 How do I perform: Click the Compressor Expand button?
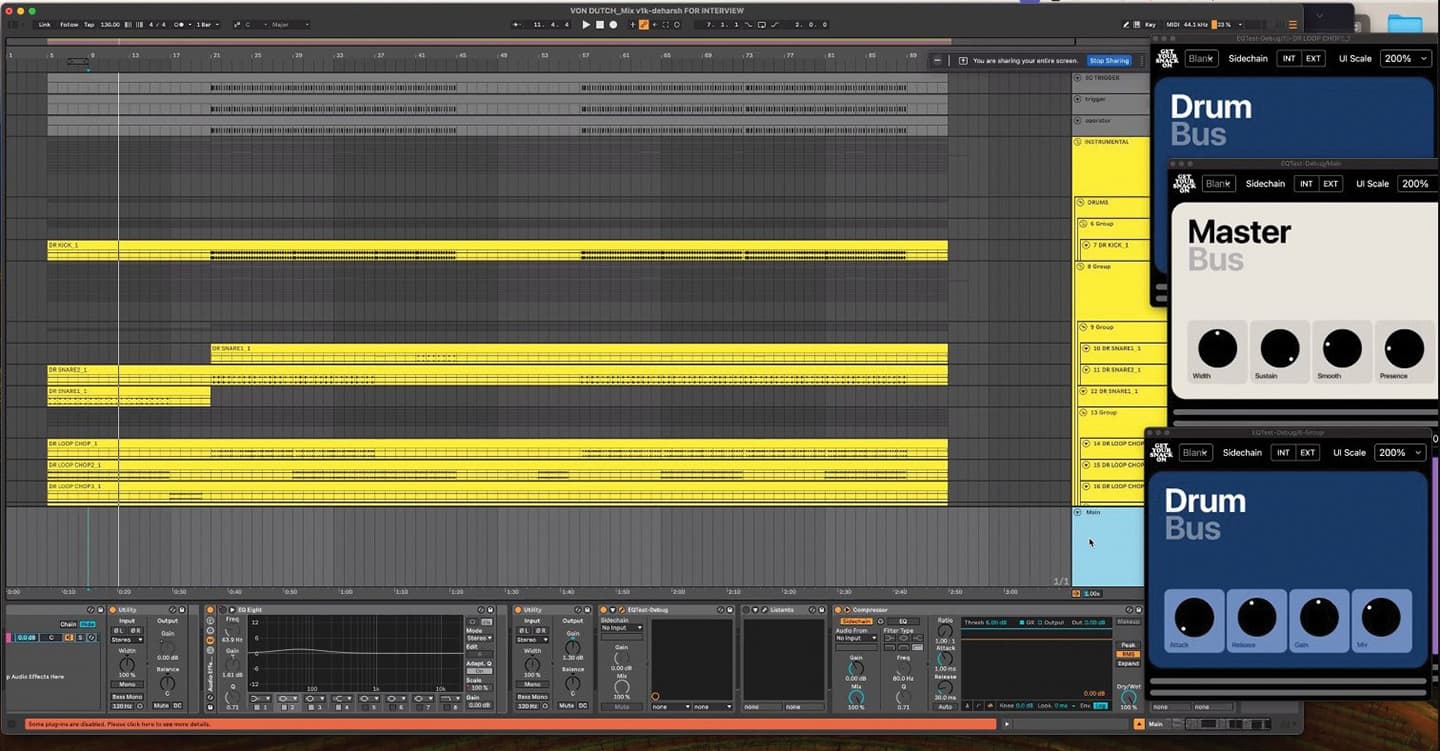click(1128, 663)
